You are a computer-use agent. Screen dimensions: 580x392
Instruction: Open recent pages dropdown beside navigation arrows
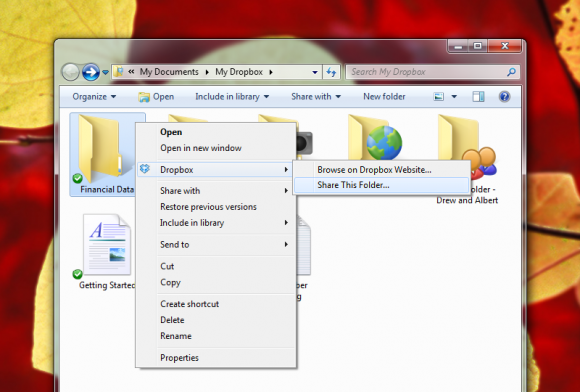tap(105, 72)
